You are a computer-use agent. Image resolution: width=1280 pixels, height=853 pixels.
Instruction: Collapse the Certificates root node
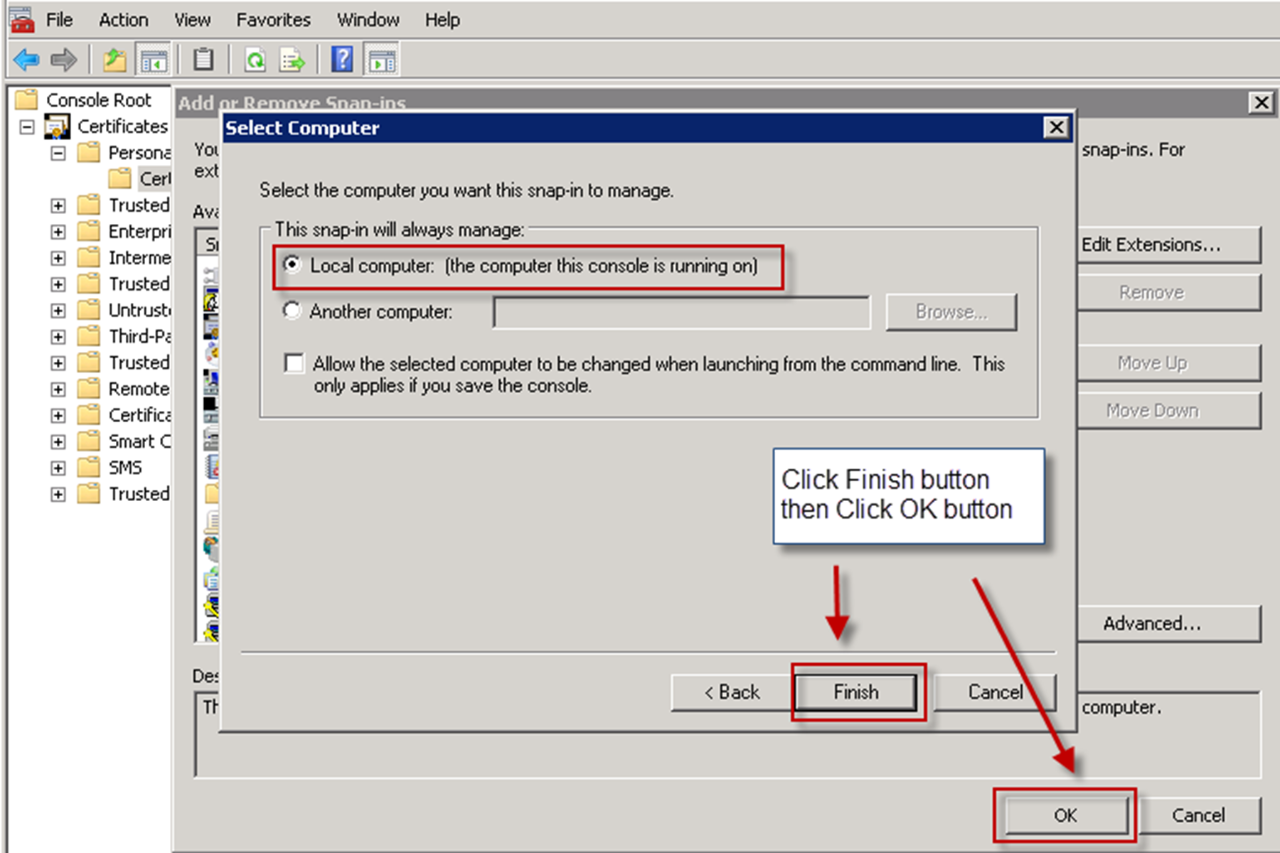(26, 127)
